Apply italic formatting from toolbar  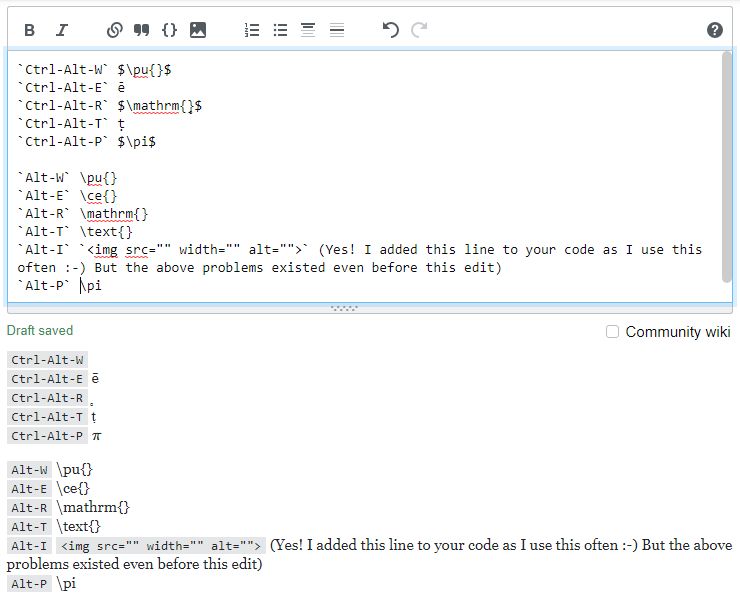(62, 30)
